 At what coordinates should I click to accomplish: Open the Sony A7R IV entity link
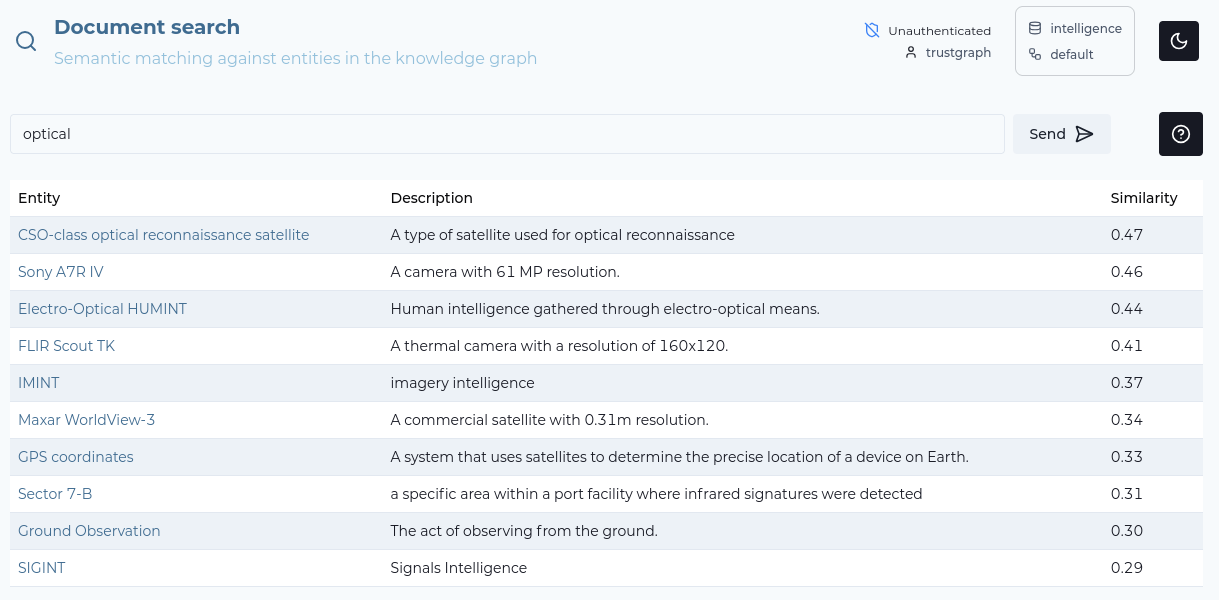coord(61,271)
